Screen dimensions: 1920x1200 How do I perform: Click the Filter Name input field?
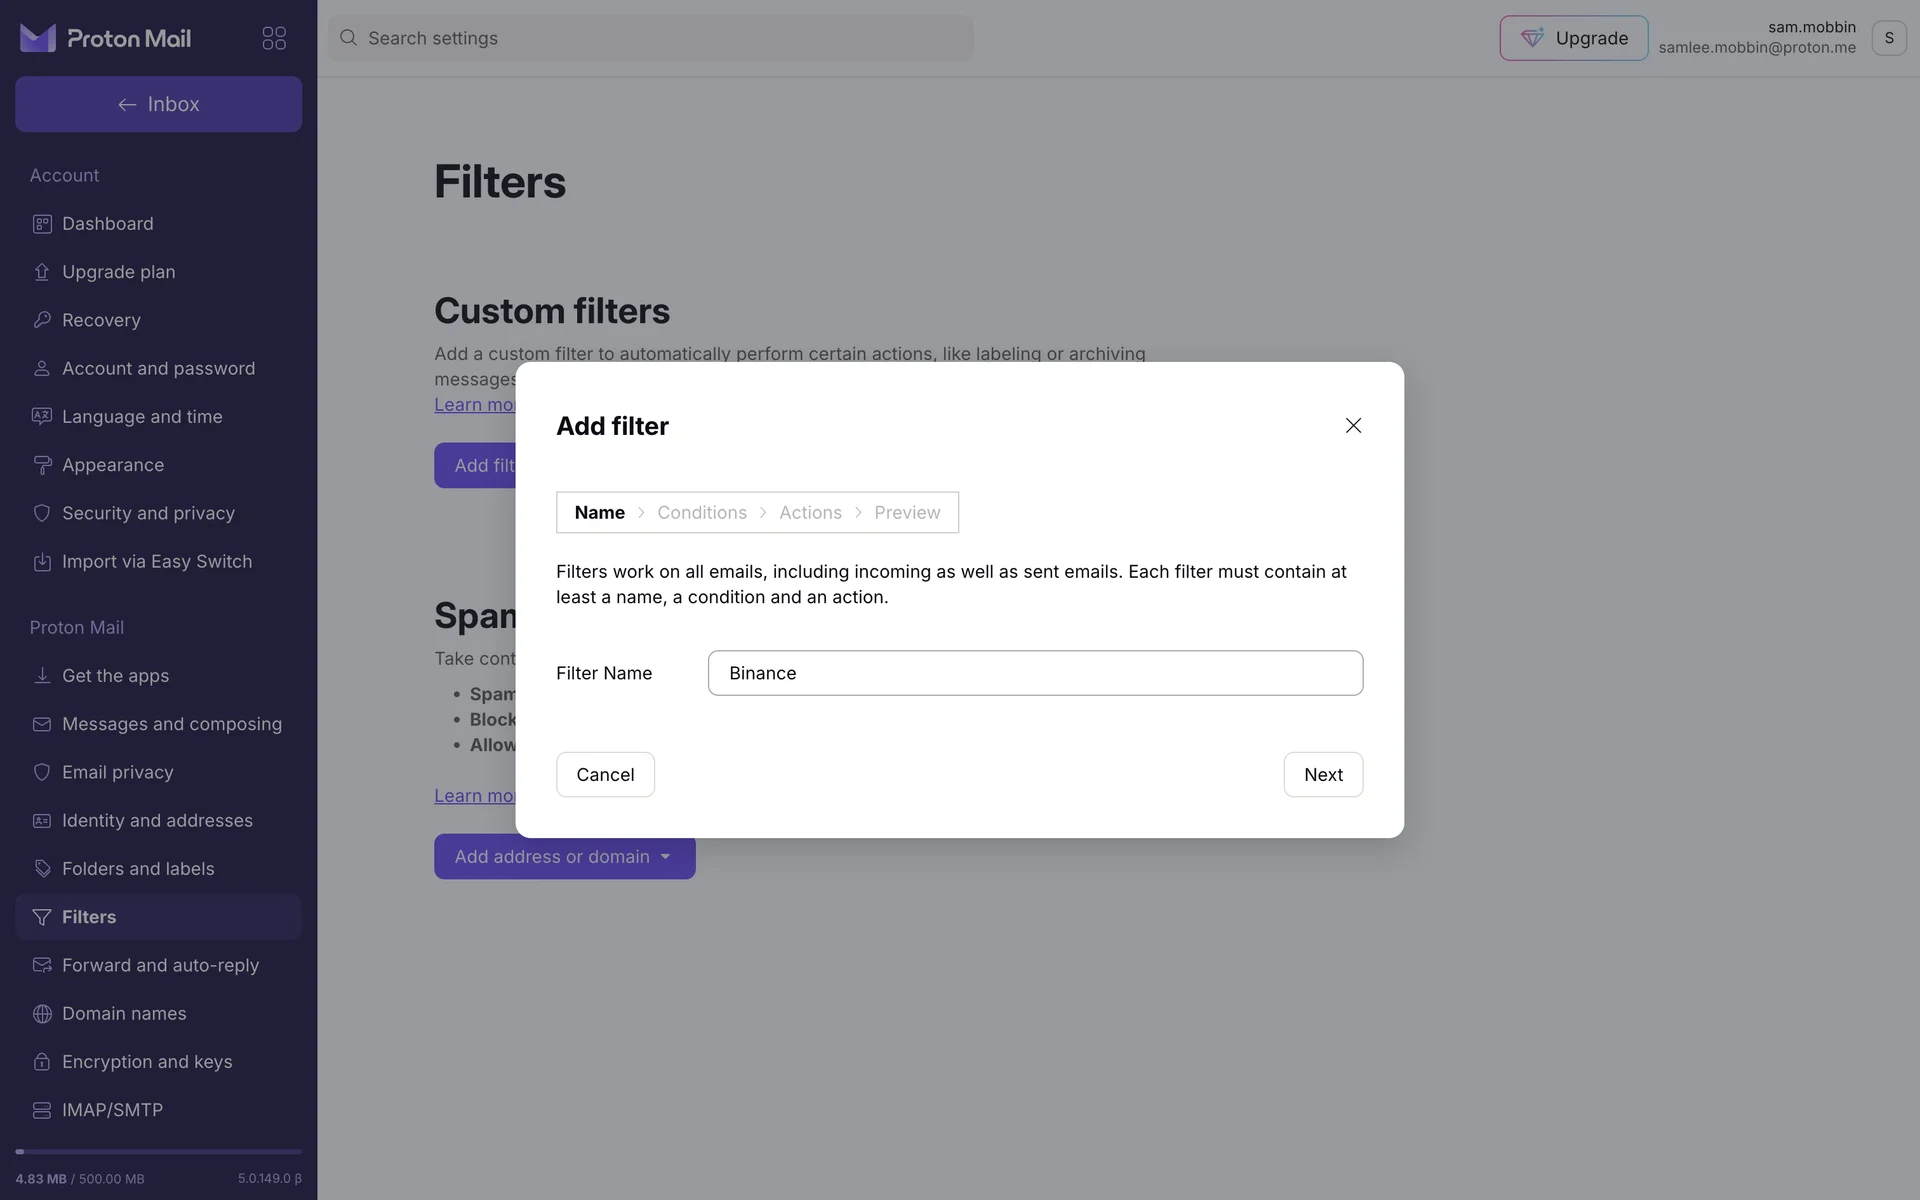pos(1035,673)
